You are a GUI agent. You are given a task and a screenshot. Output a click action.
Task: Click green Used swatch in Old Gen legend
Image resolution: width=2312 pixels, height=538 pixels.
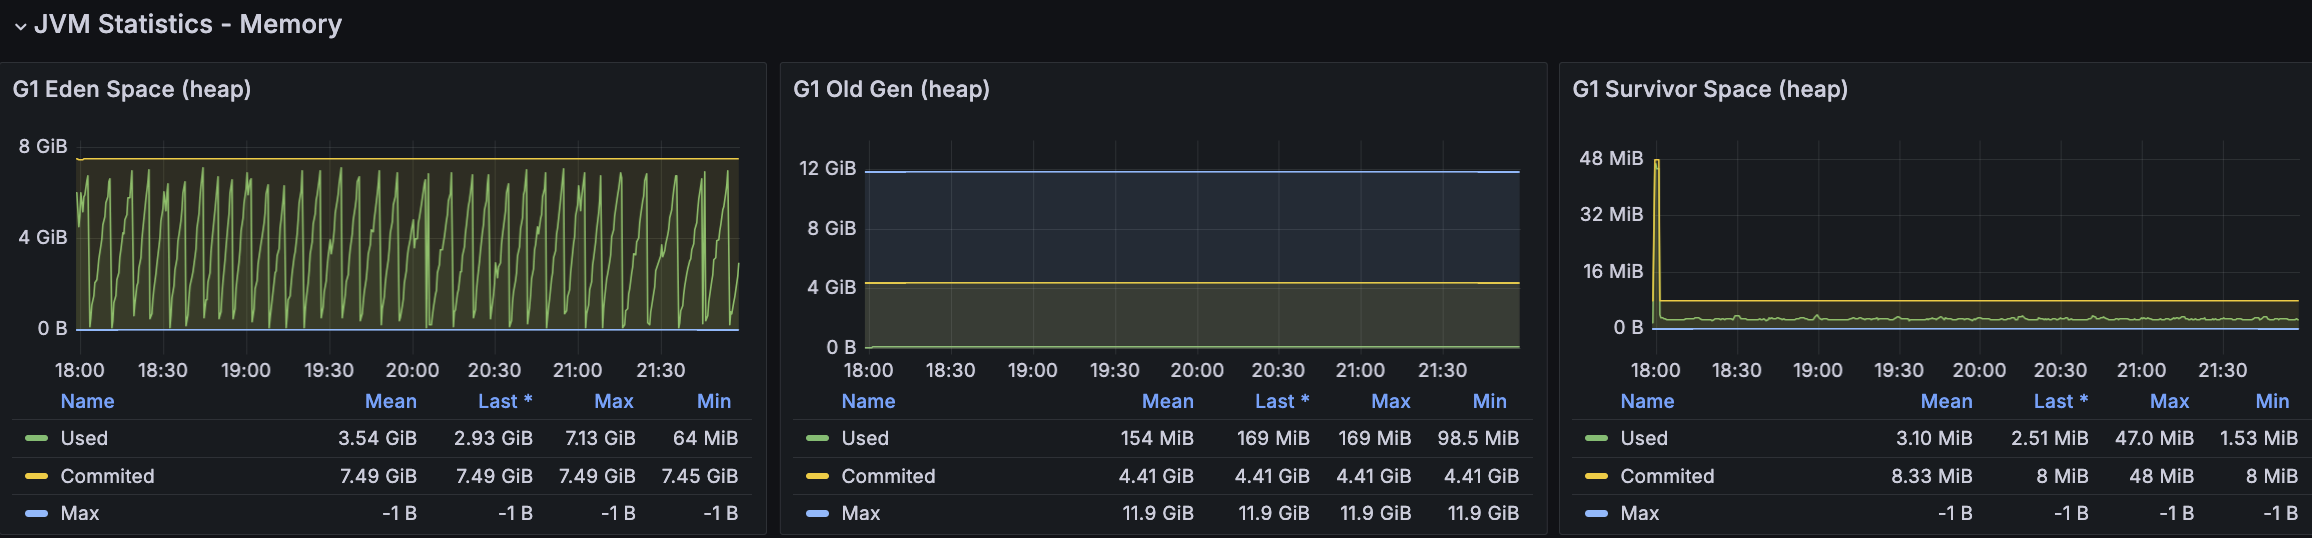tap(817, 438)
